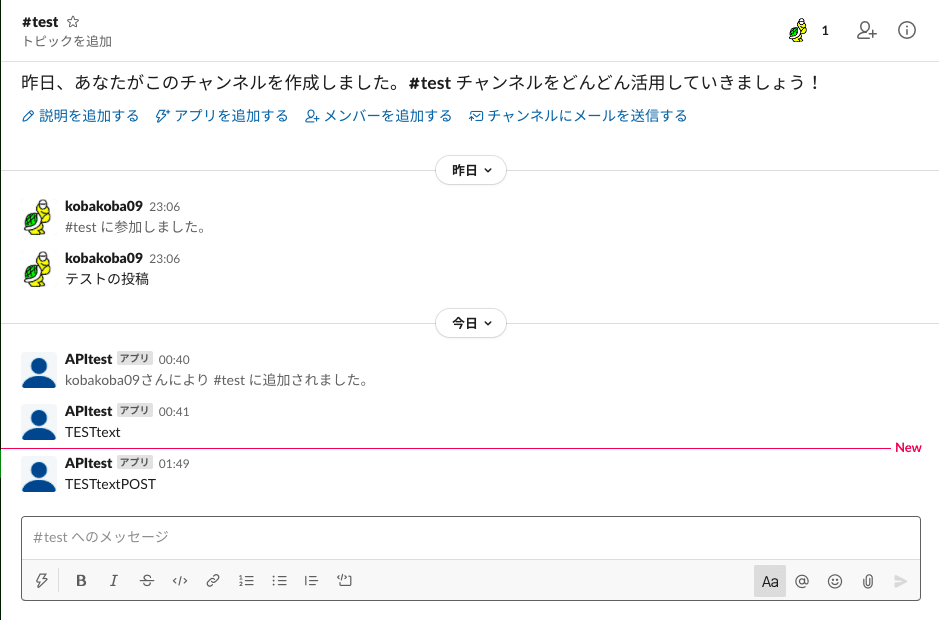Hide formatting toolbar with the Aa button
Viewport: 939px width, 620px height.
point(769,580)
